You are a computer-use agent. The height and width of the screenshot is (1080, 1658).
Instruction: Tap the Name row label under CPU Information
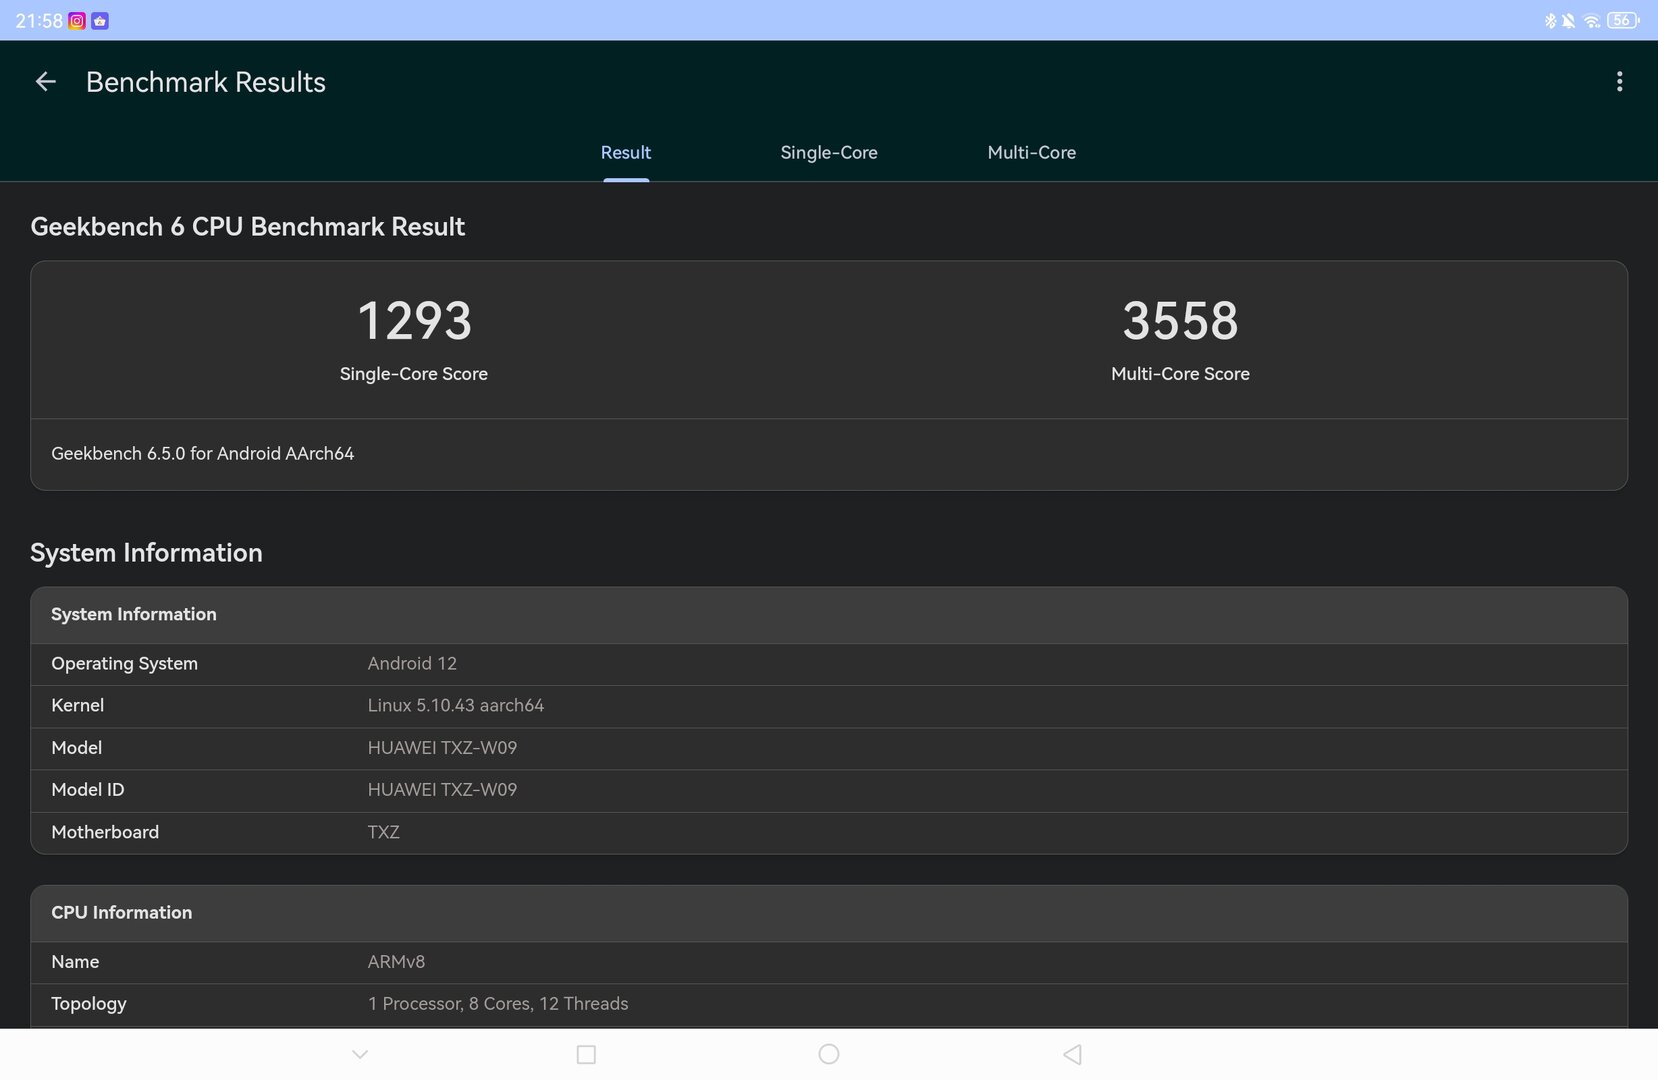click(x=75, y=962)
